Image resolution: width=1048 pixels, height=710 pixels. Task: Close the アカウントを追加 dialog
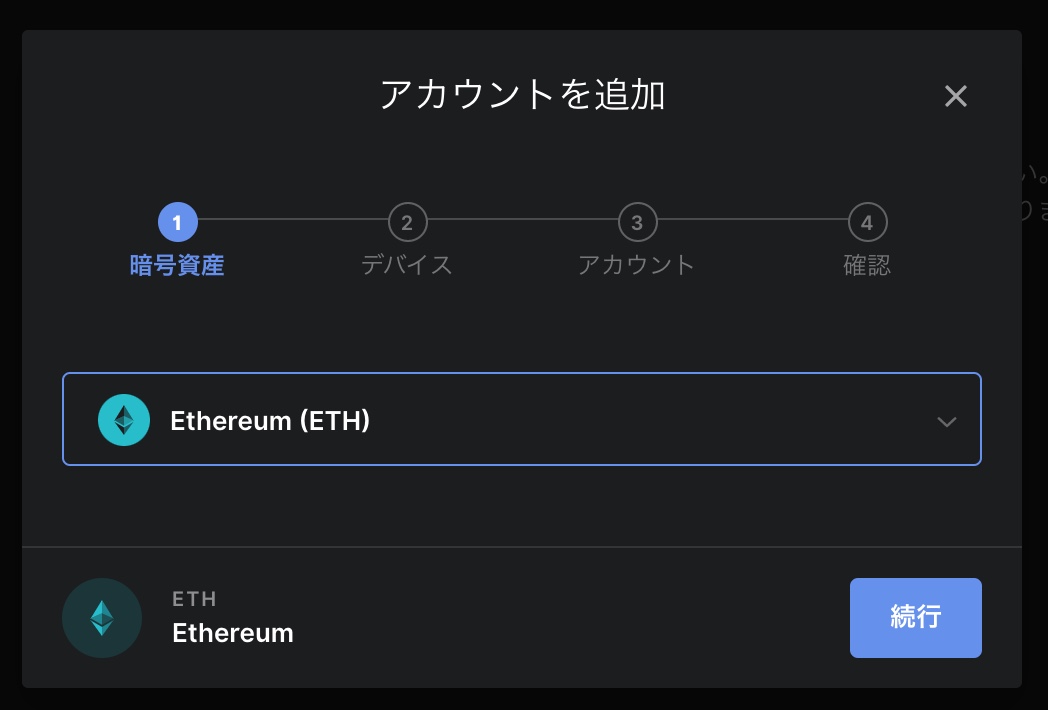956,96
